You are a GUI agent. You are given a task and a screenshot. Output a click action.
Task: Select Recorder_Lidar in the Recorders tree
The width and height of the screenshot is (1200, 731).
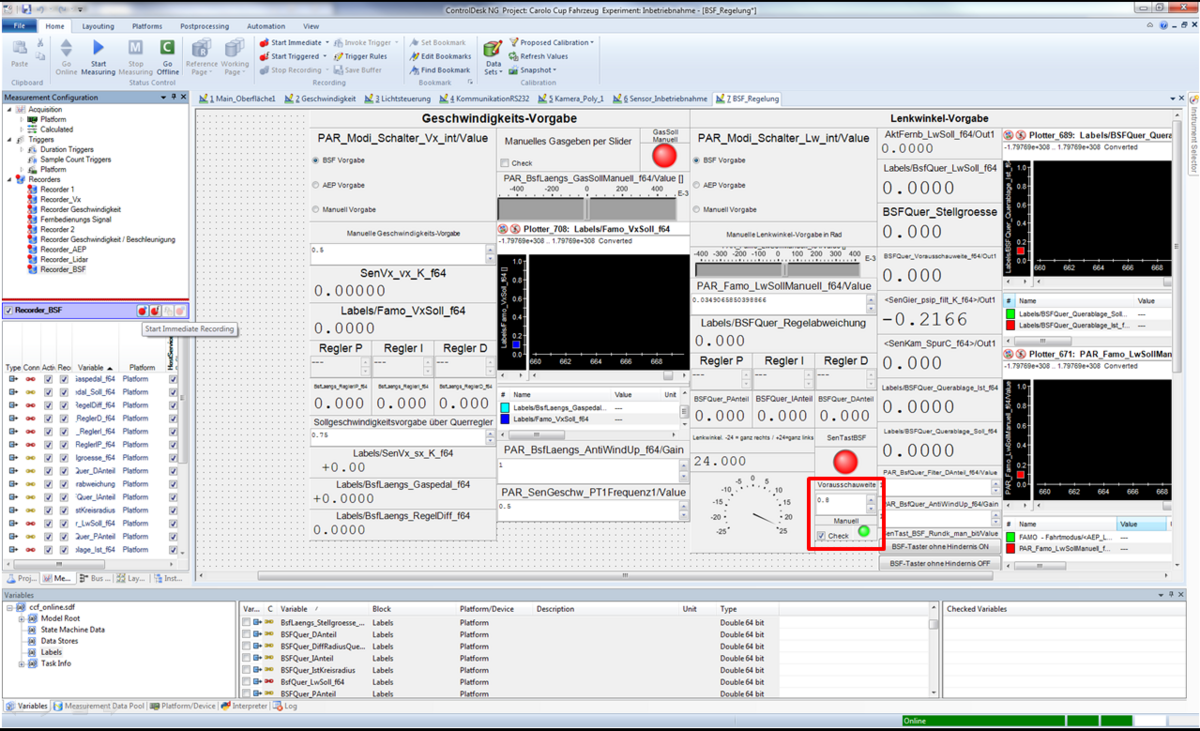click(x=66, y=259)
